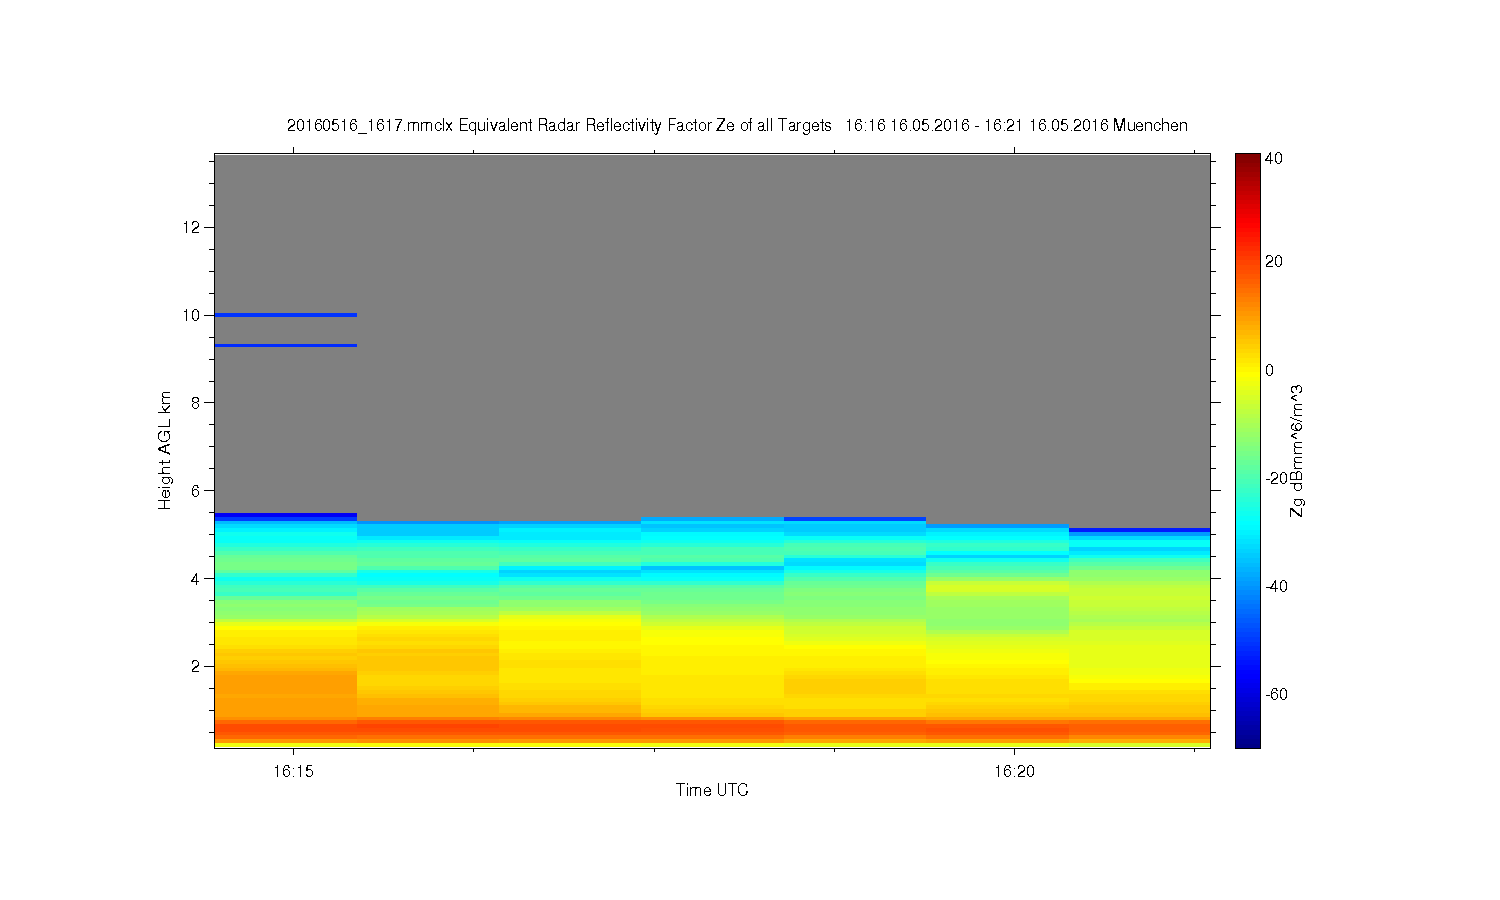Click the dark blue bottom of the colorbar
The width and height of the screenshot is (1500, 900).
pos(1247,741)
